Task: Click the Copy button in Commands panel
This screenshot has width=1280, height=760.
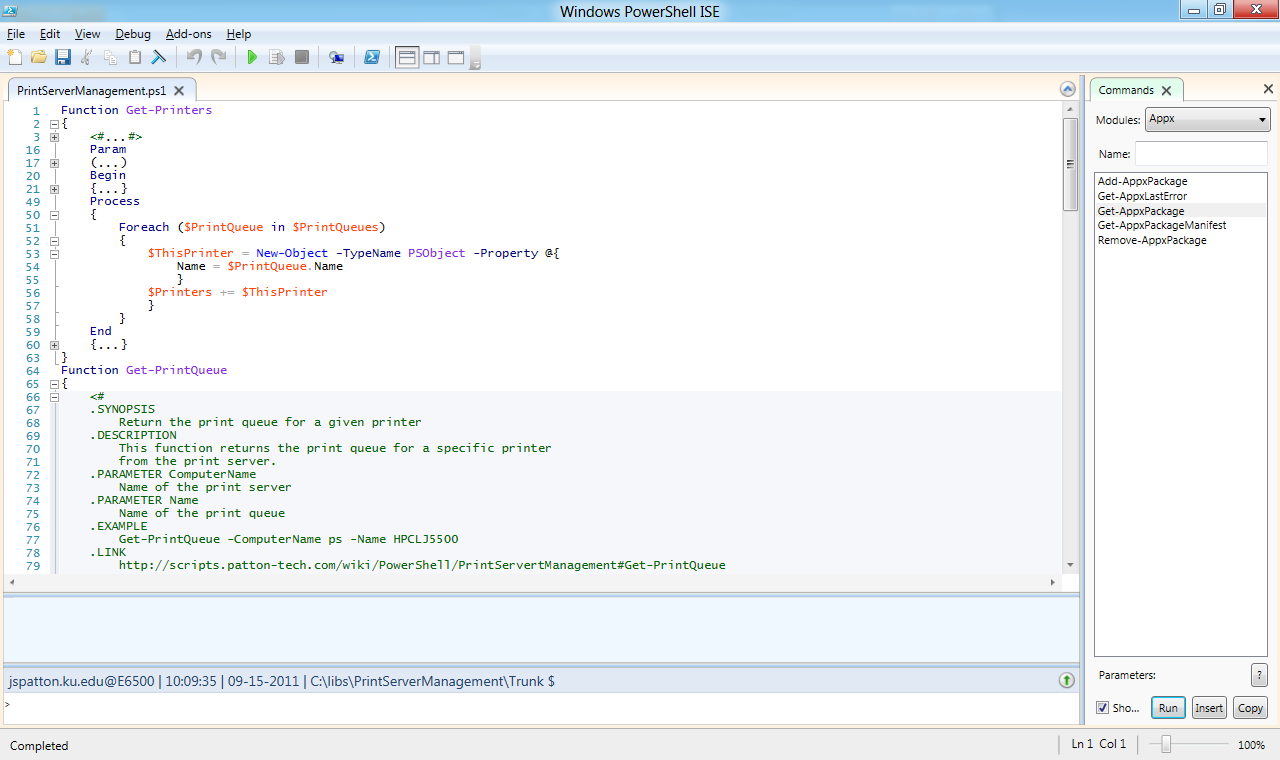Action: (x=1250, y=708)
